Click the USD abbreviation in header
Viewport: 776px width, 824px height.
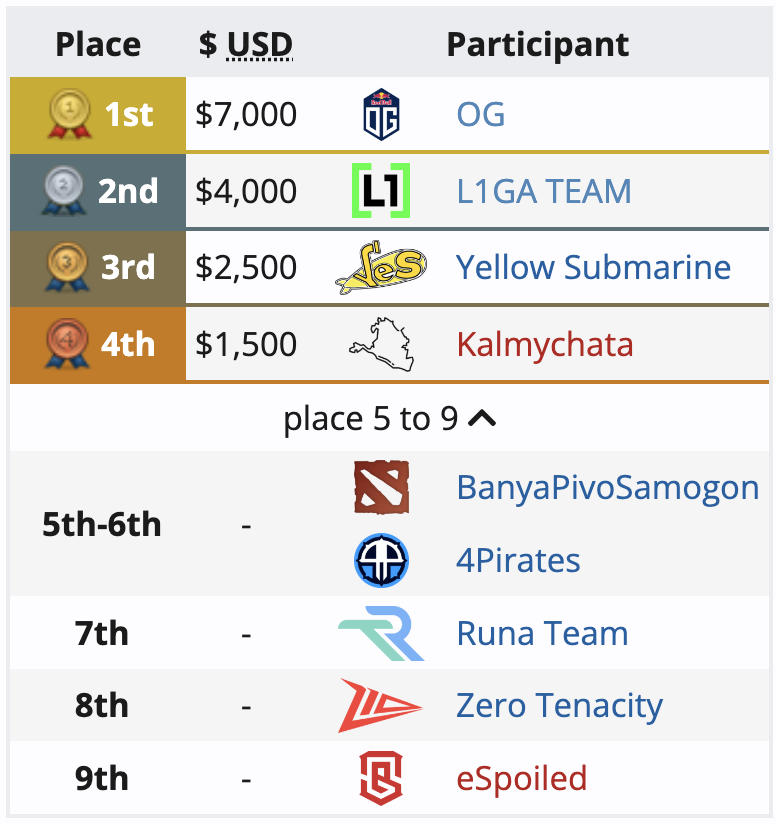point(260,45)
